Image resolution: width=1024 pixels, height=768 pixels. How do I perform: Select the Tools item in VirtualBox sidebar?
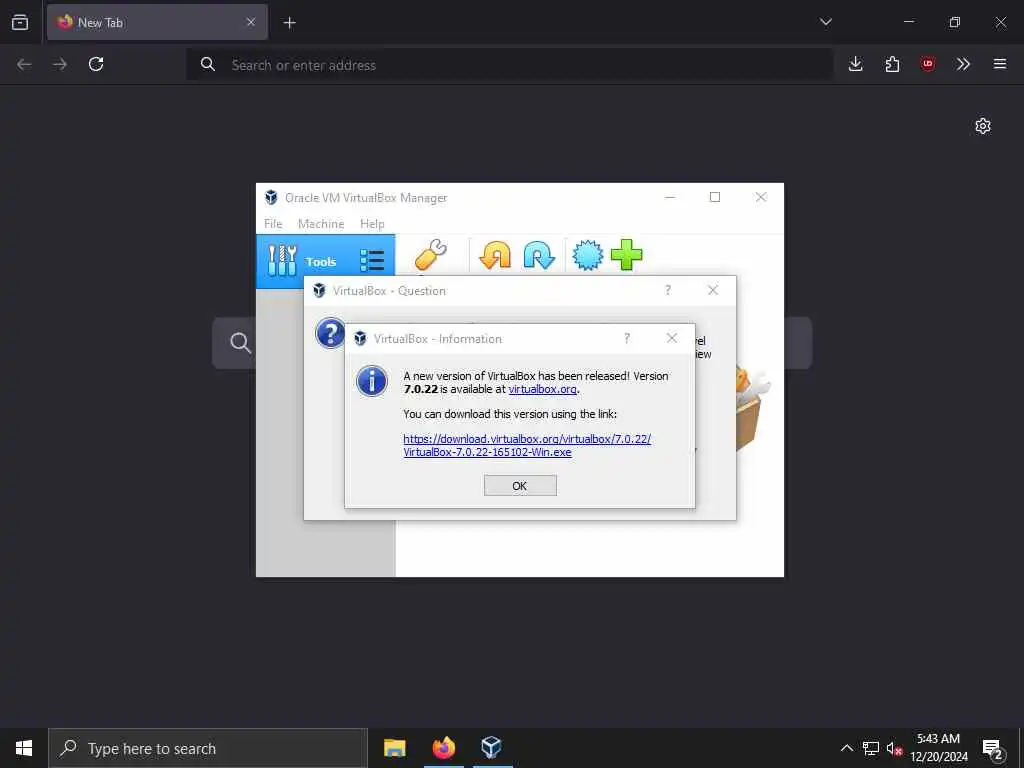click(325, 261)
